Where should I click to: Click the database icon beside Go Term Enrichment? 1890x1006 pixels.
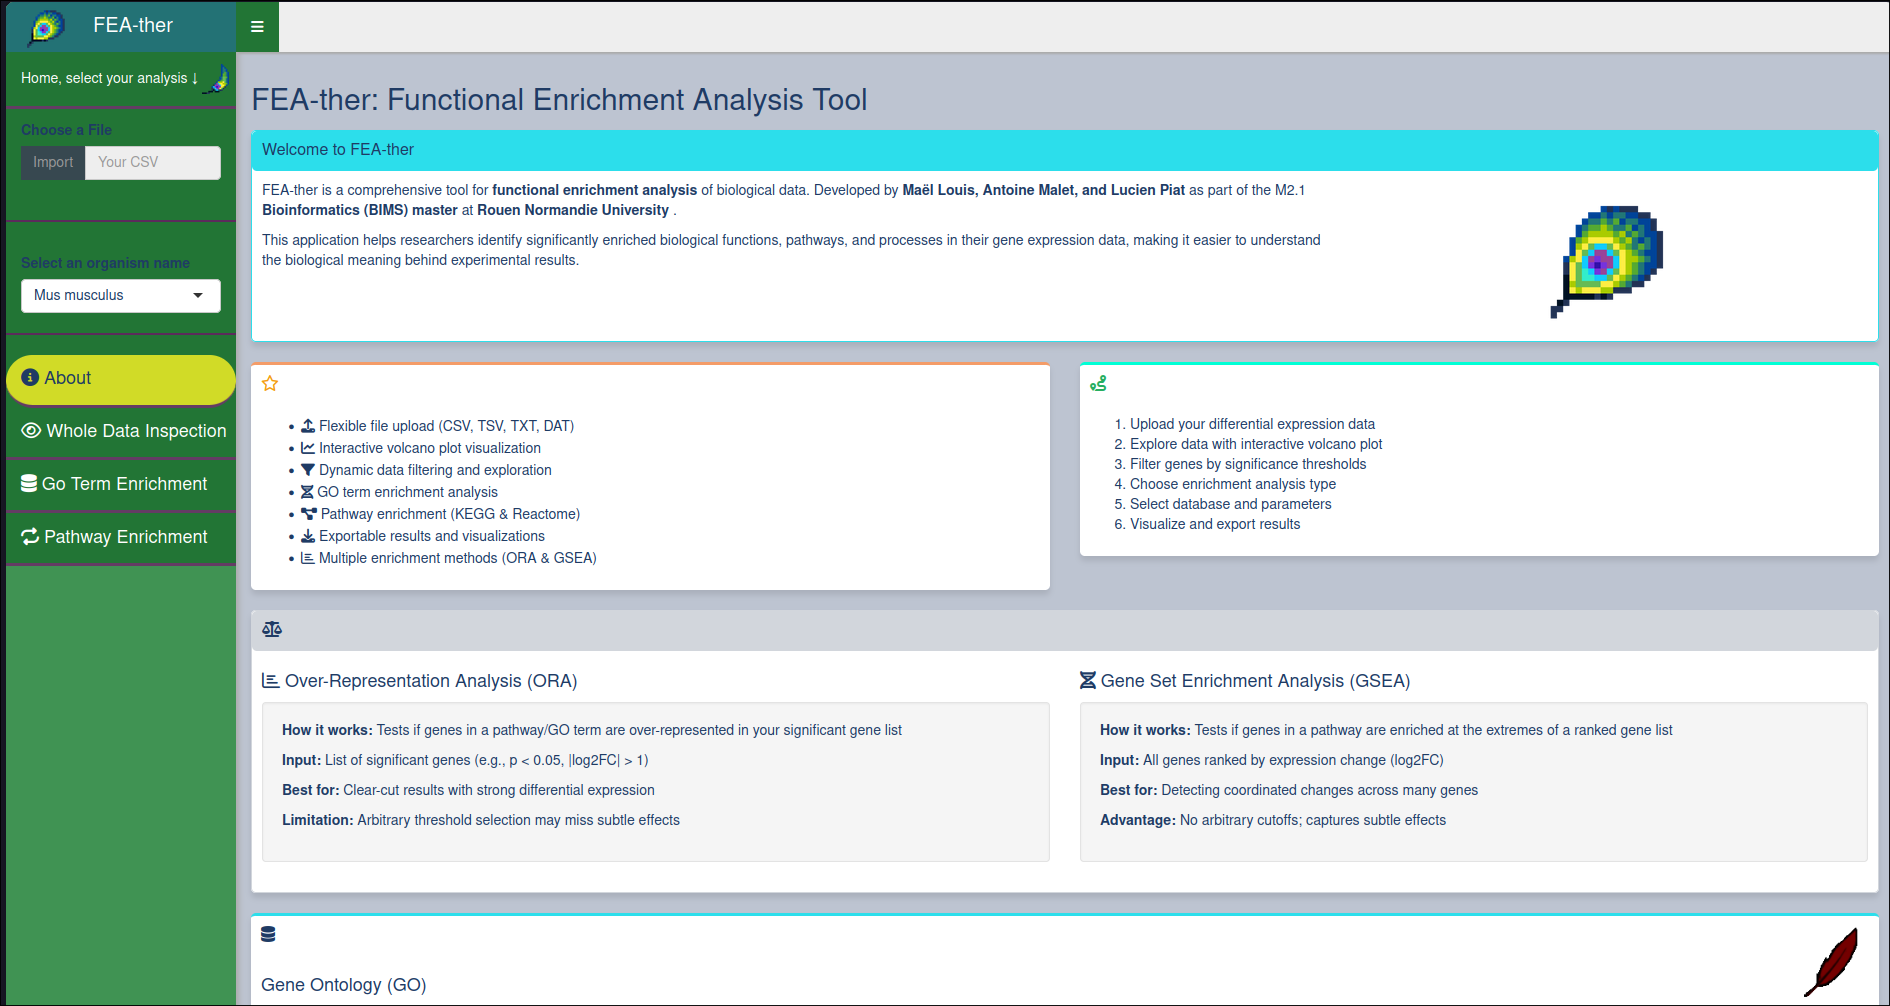[29, 484]
